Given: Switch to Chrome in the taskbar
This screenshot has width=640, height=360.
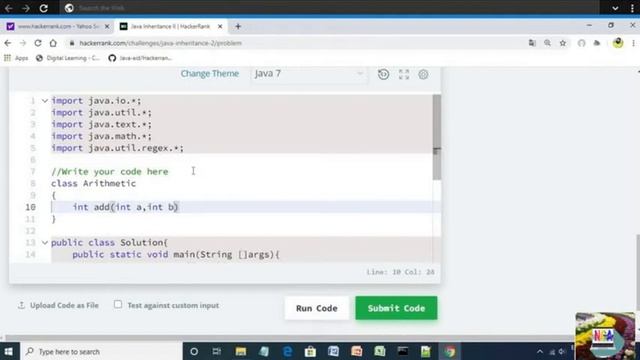Looking at the screenshot, I should pos(449,351).
